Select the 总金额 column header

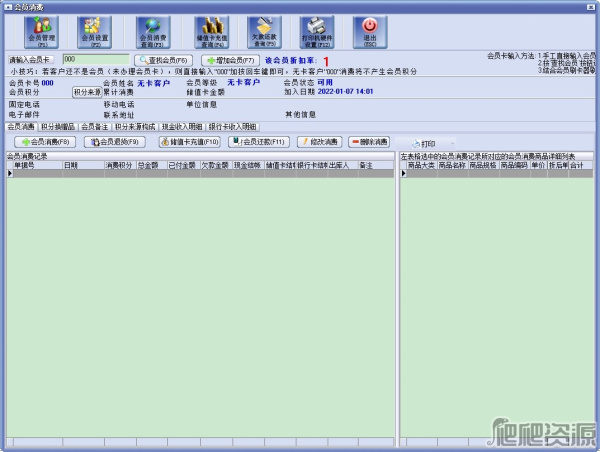point(152,165)
